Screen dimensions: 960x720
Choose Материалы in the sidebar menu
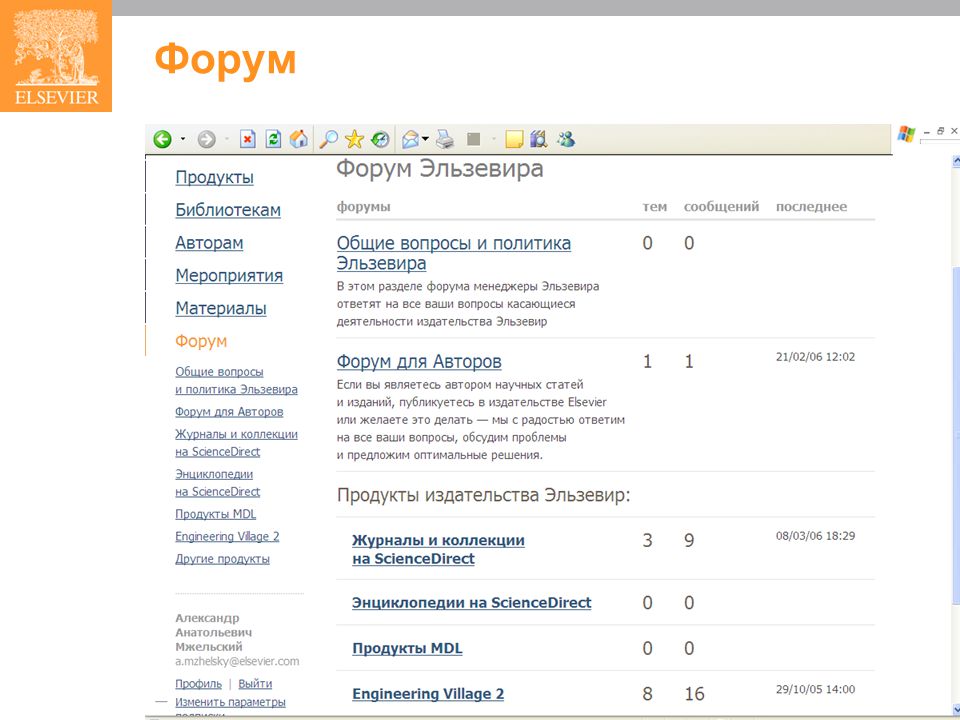click(x=220, y=309)
